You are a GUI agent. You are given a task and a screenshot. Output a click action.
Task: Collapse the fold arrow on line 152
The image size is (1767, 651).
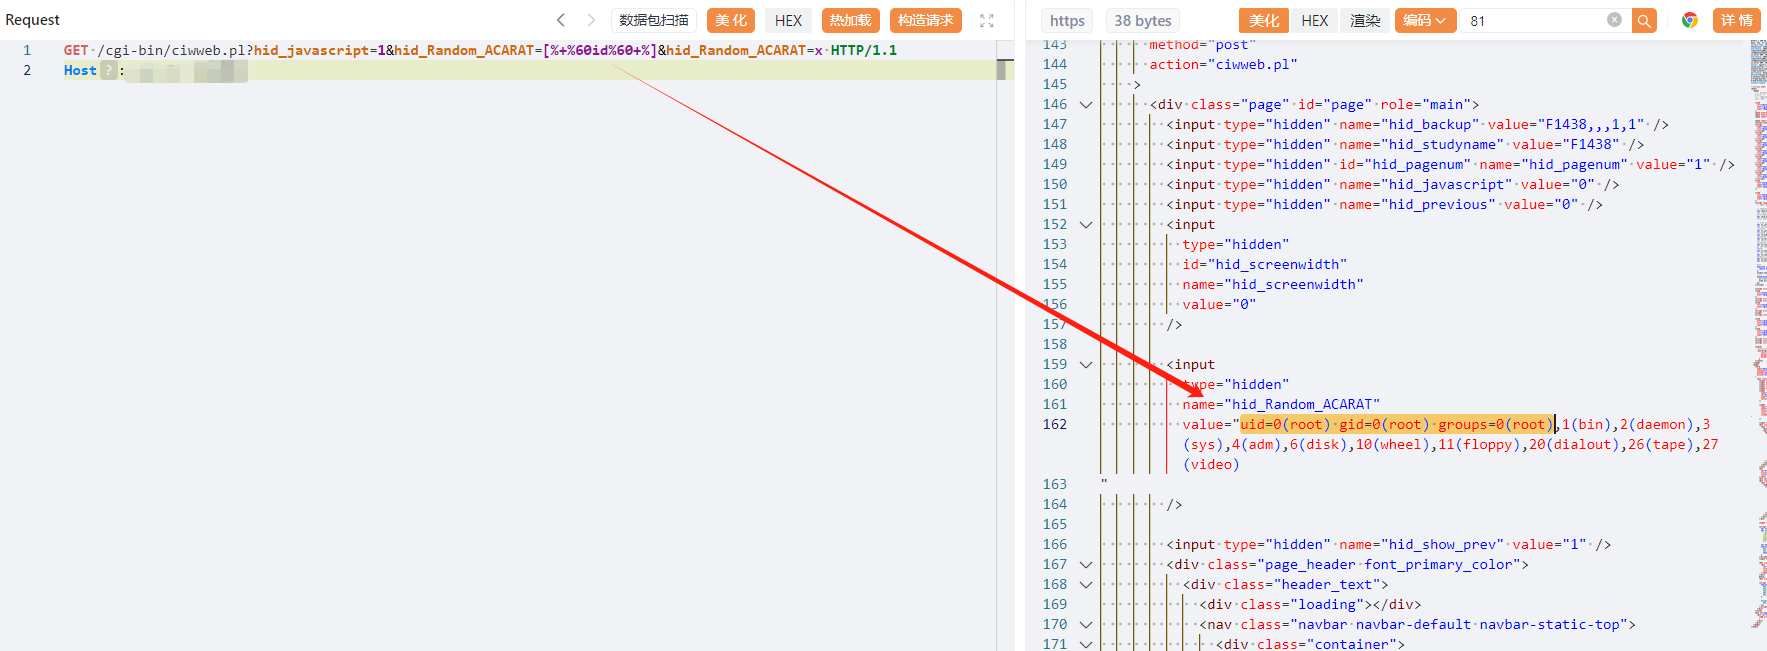[1086, 224]
